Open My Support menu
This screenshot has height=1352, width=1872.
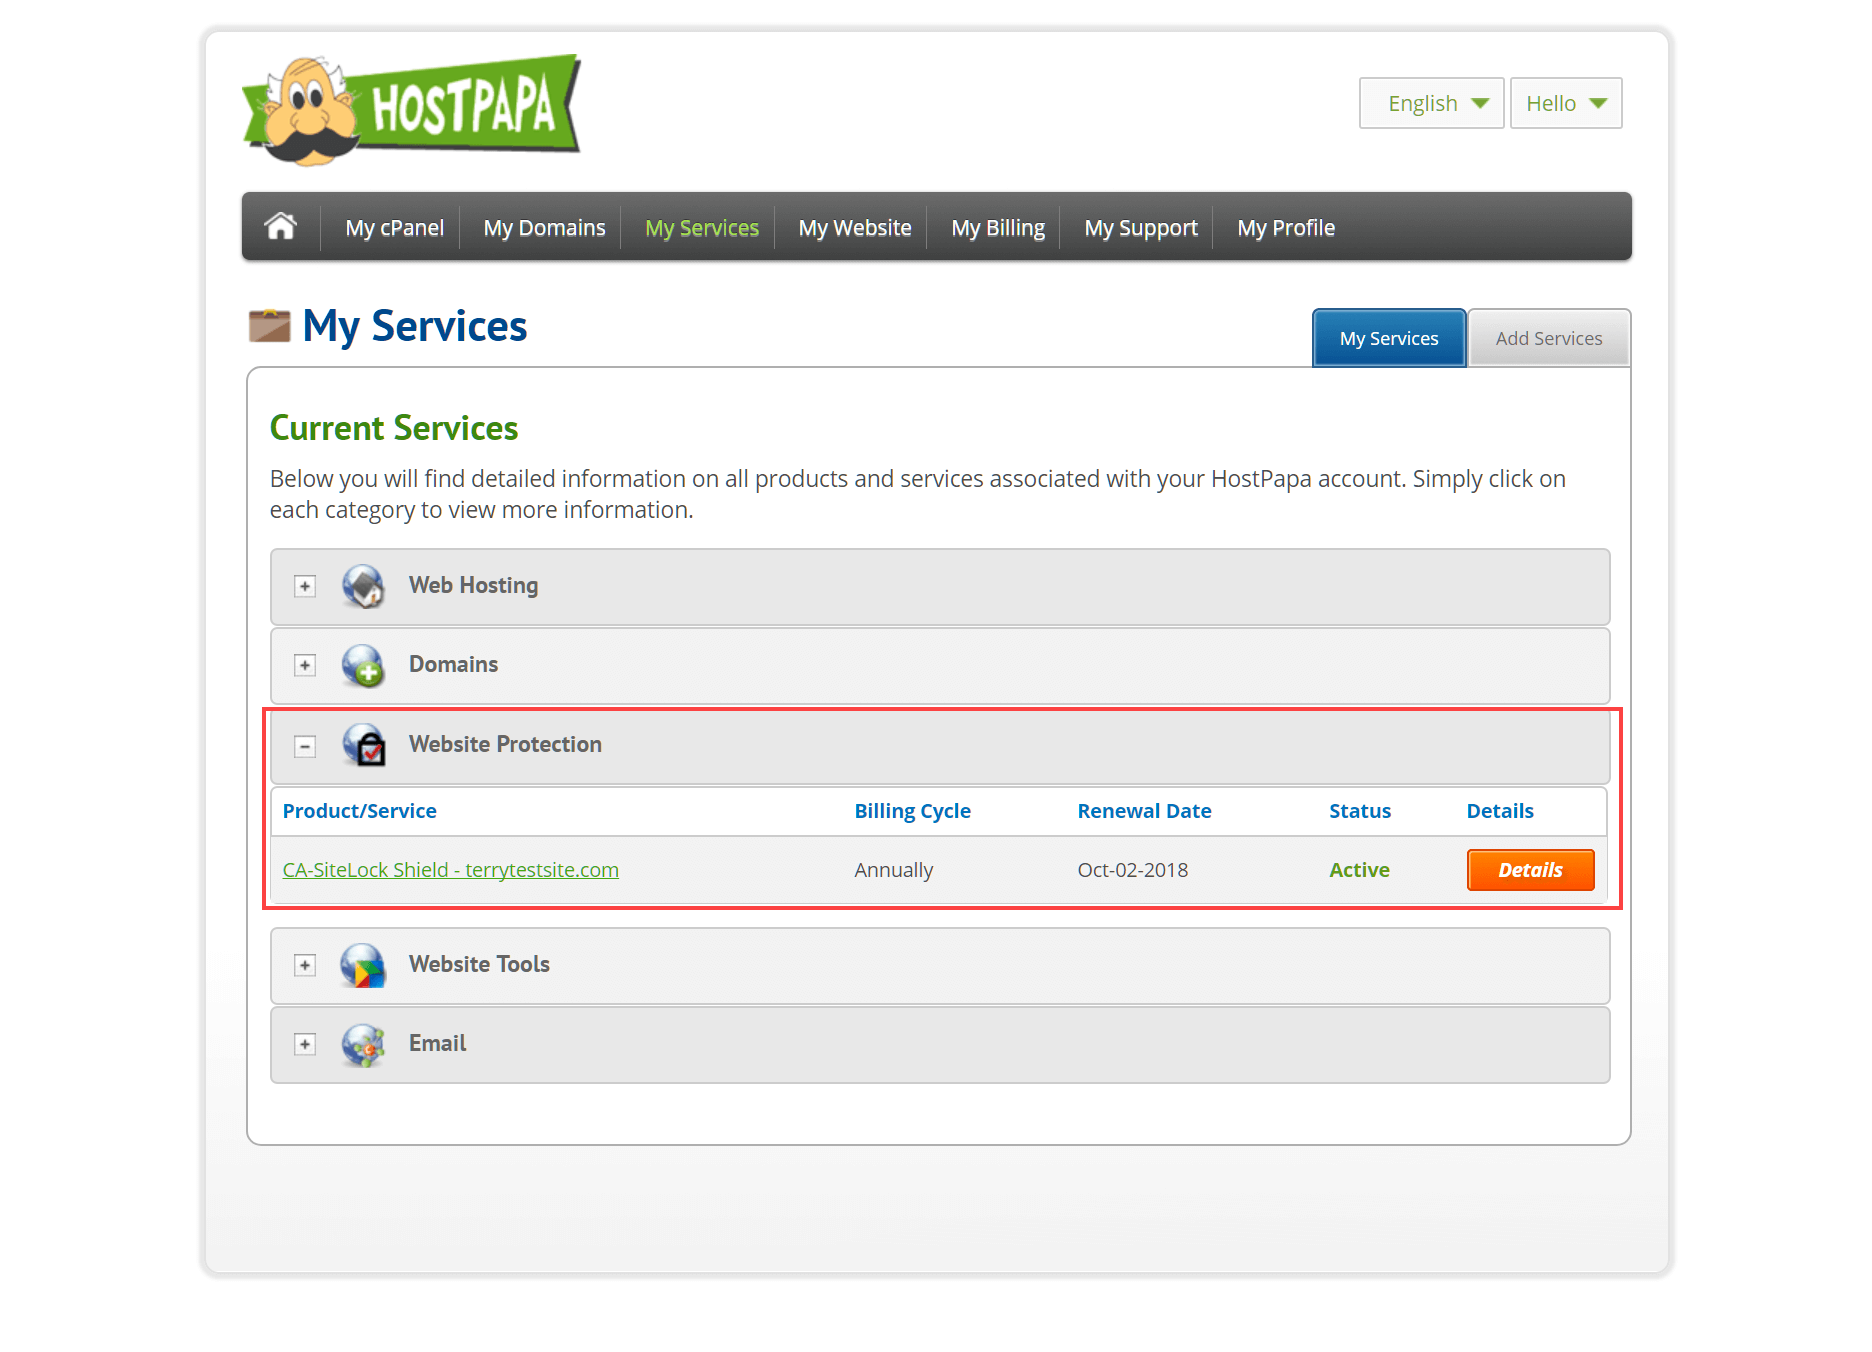point(1141,228)
